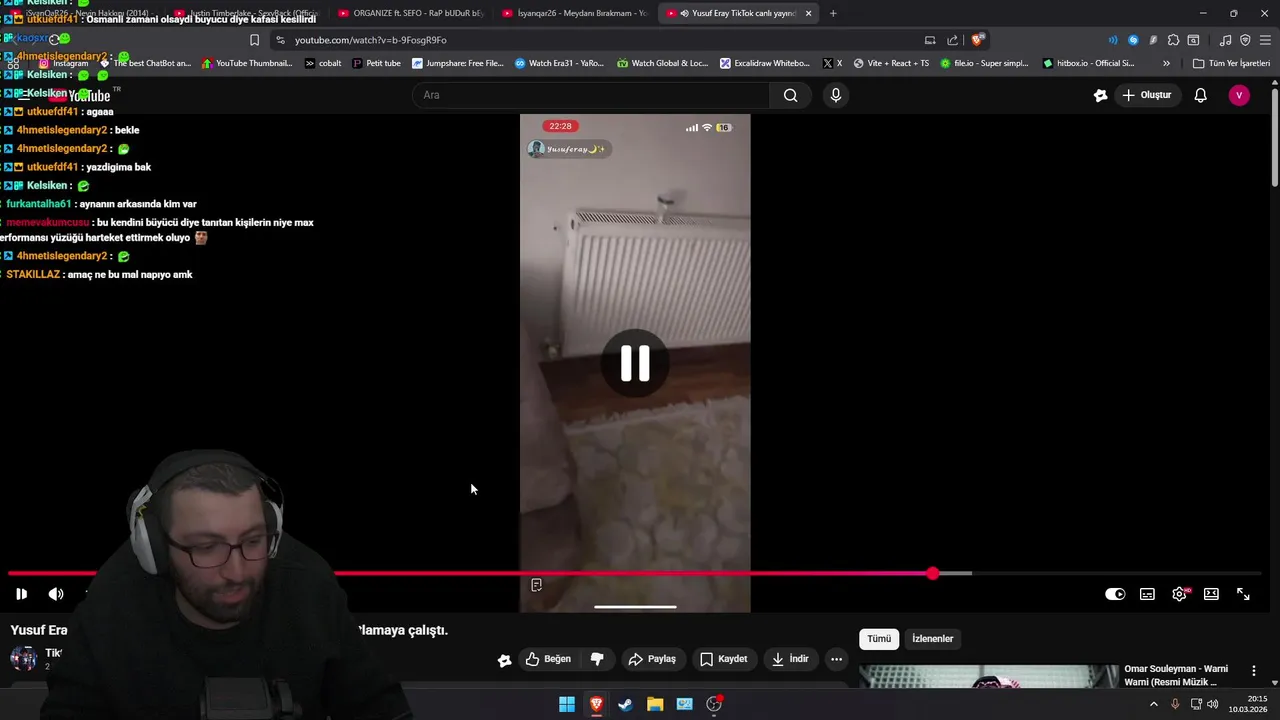
Task: Open File Explorer from the taskbar
Action: coord(655,704)
